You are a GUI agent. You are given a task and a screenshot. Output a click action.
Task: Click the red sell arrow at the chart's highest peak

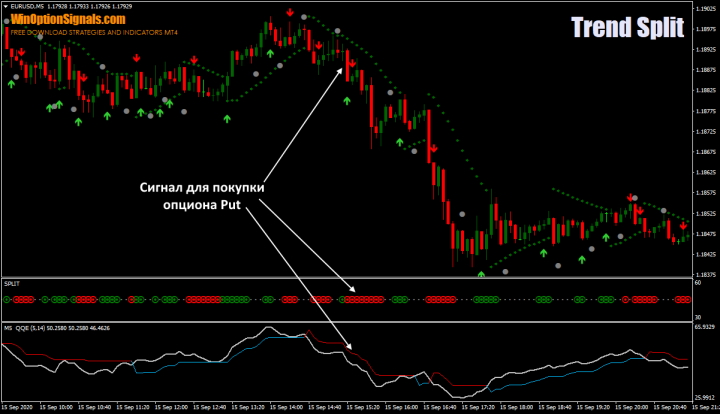289,13
